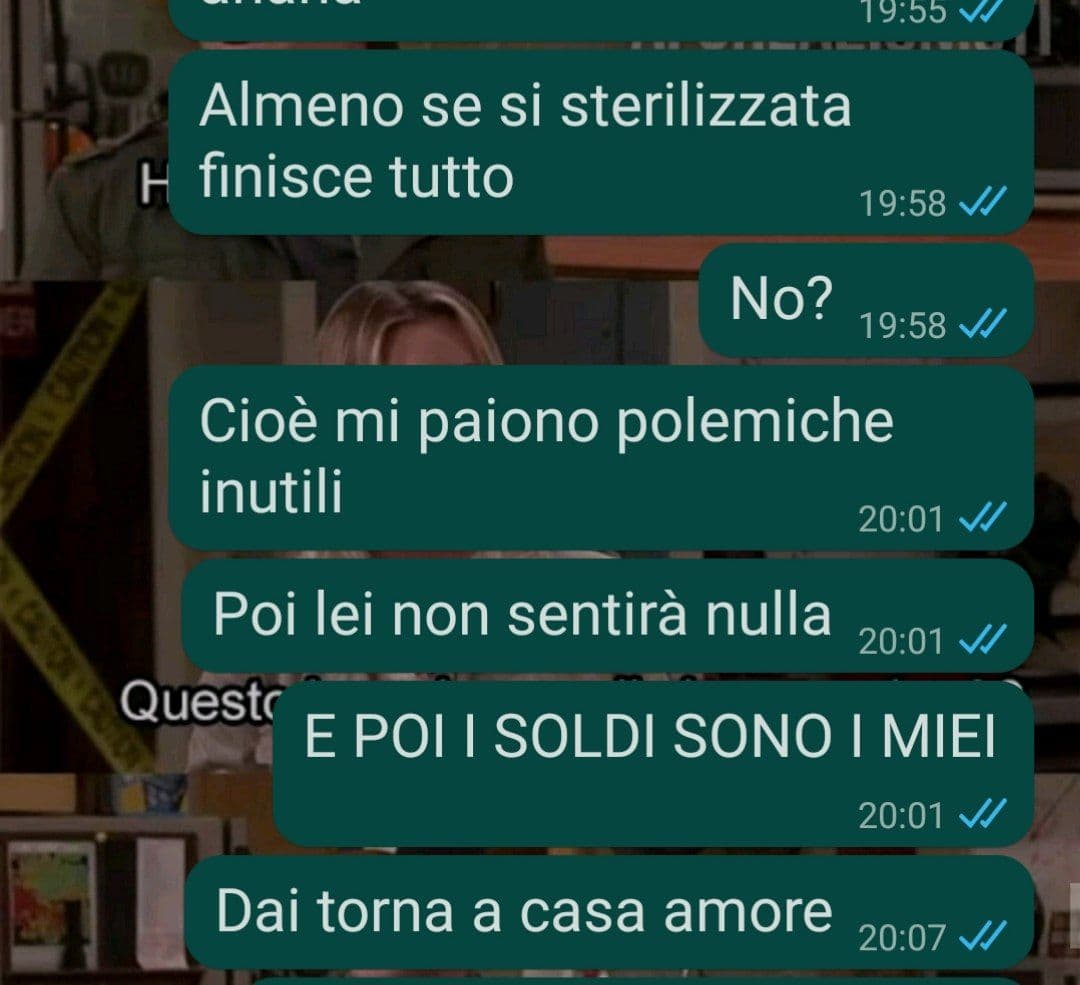The height and width of the screenshot is (985, 1080).
Task: Select the 'Cioè mi paiono polemiche inutili' message
Action: pyautogui.click(x=601, y=457)
